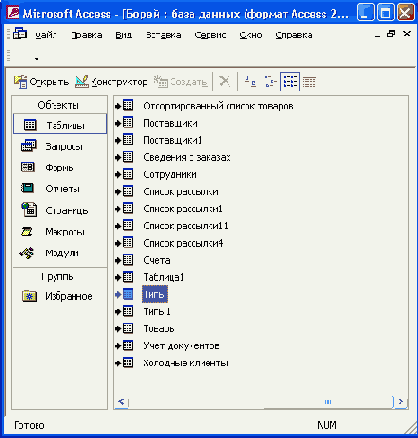Click the table icon beside Счета
The image size is (418, 438).
click(128, 259)
